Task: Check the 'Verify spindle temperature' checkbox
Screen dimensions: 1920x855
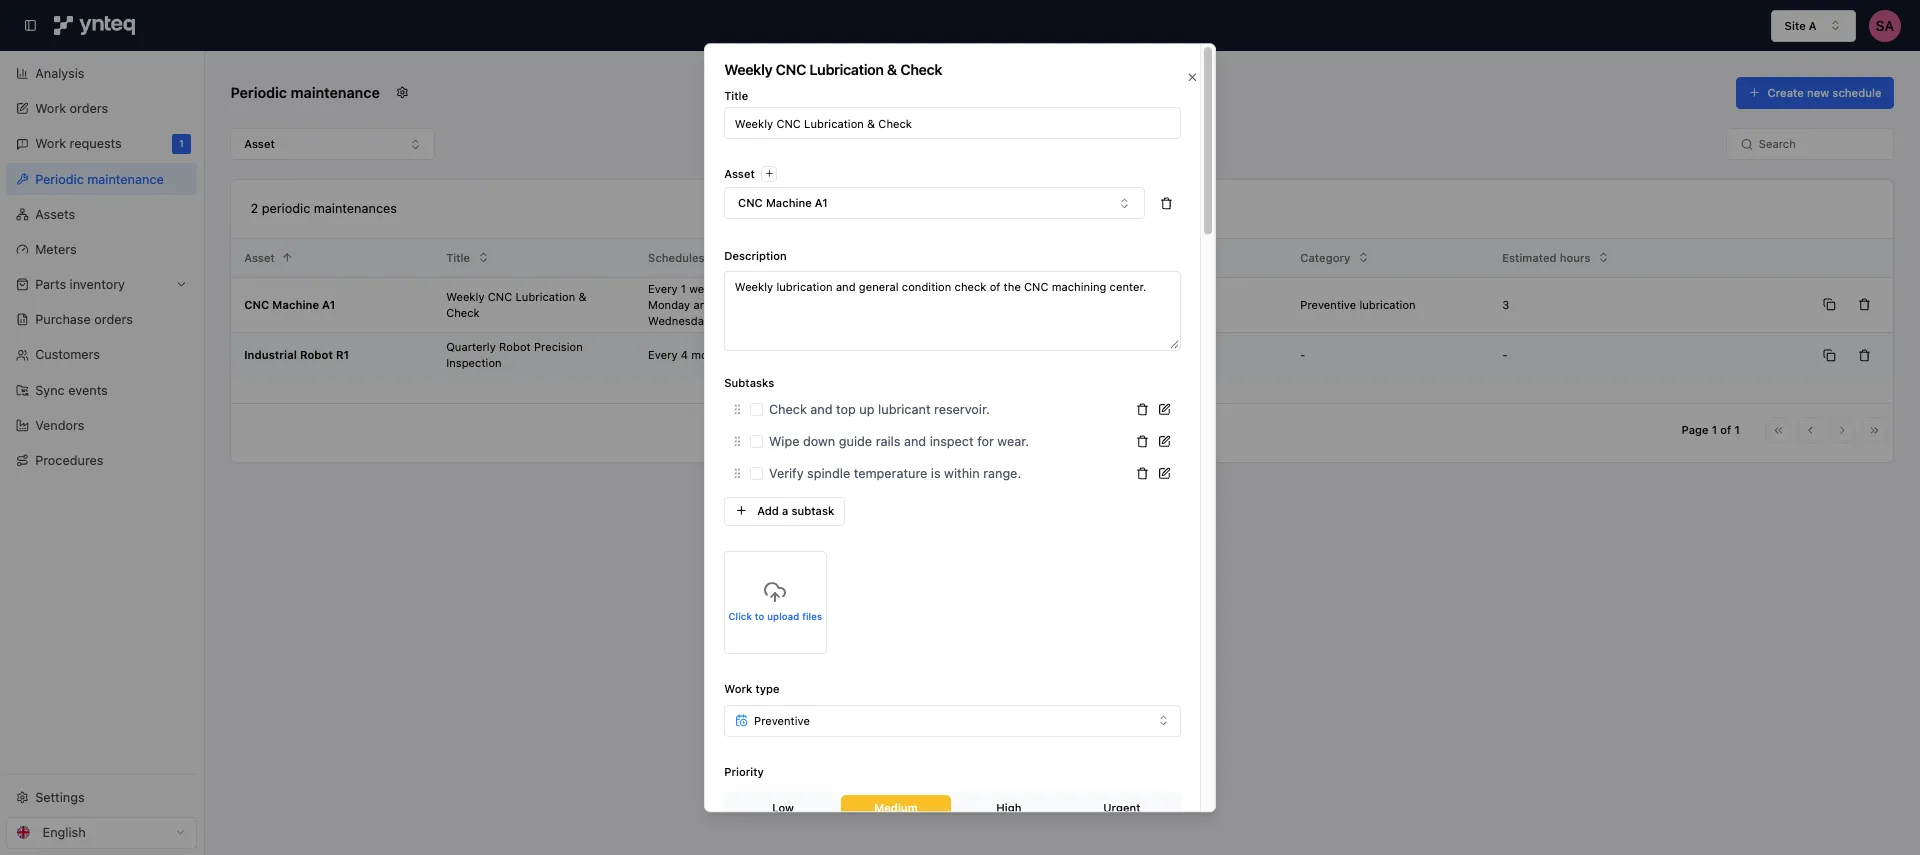Action: (x=756, y=474)
